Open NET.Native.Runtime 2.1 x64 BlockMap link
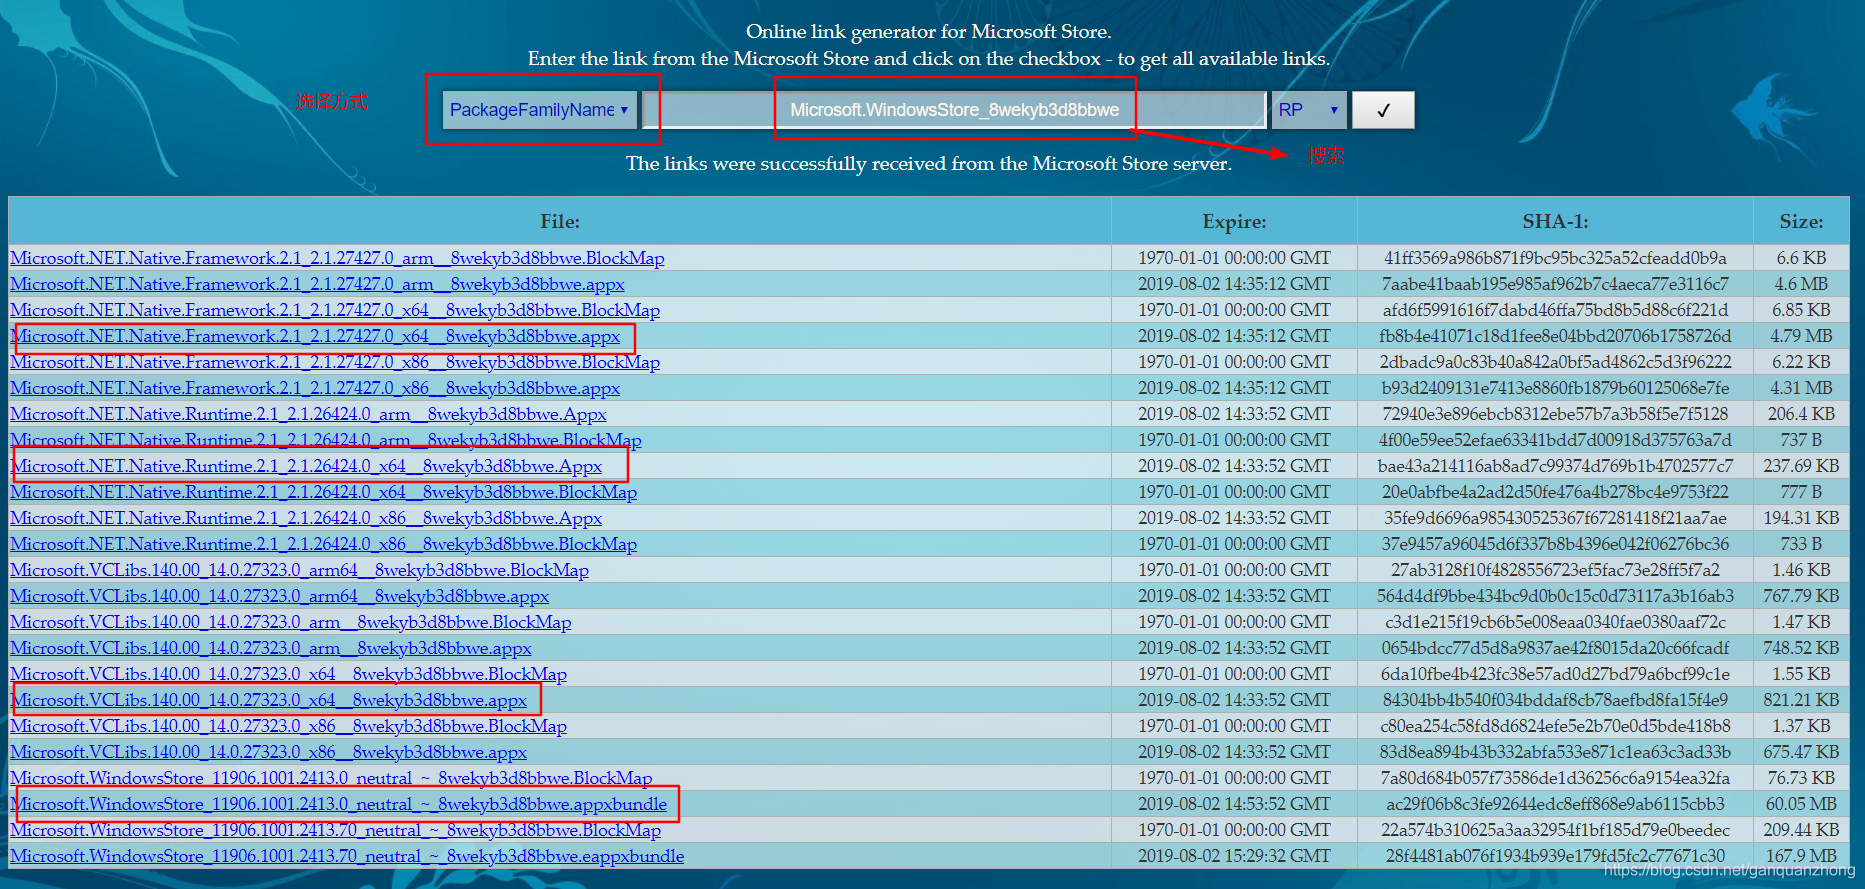 (323, 492)
